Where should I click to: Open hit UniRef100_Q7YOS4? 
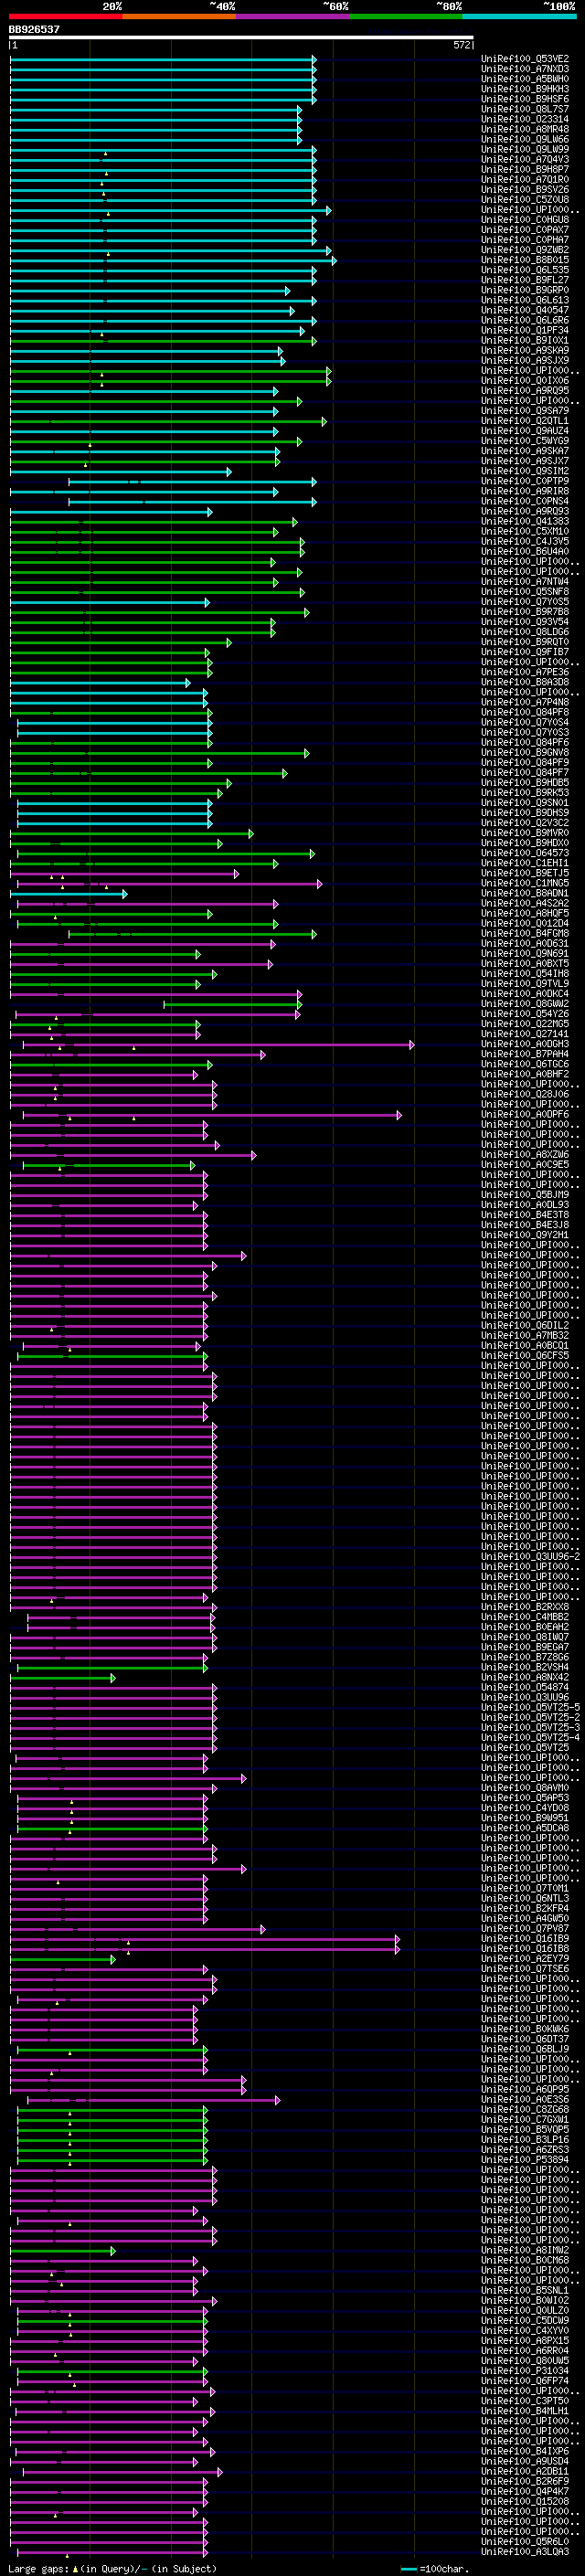click(525, 722)
